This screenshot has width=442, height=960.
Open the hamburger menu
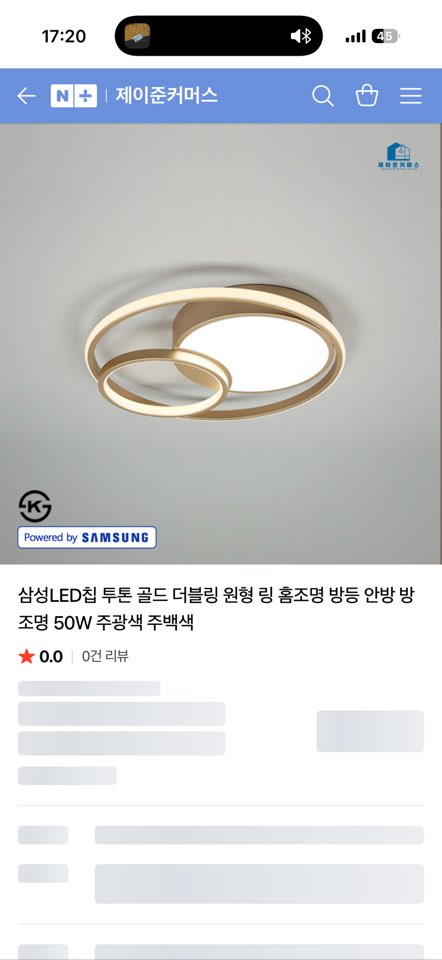411,96
